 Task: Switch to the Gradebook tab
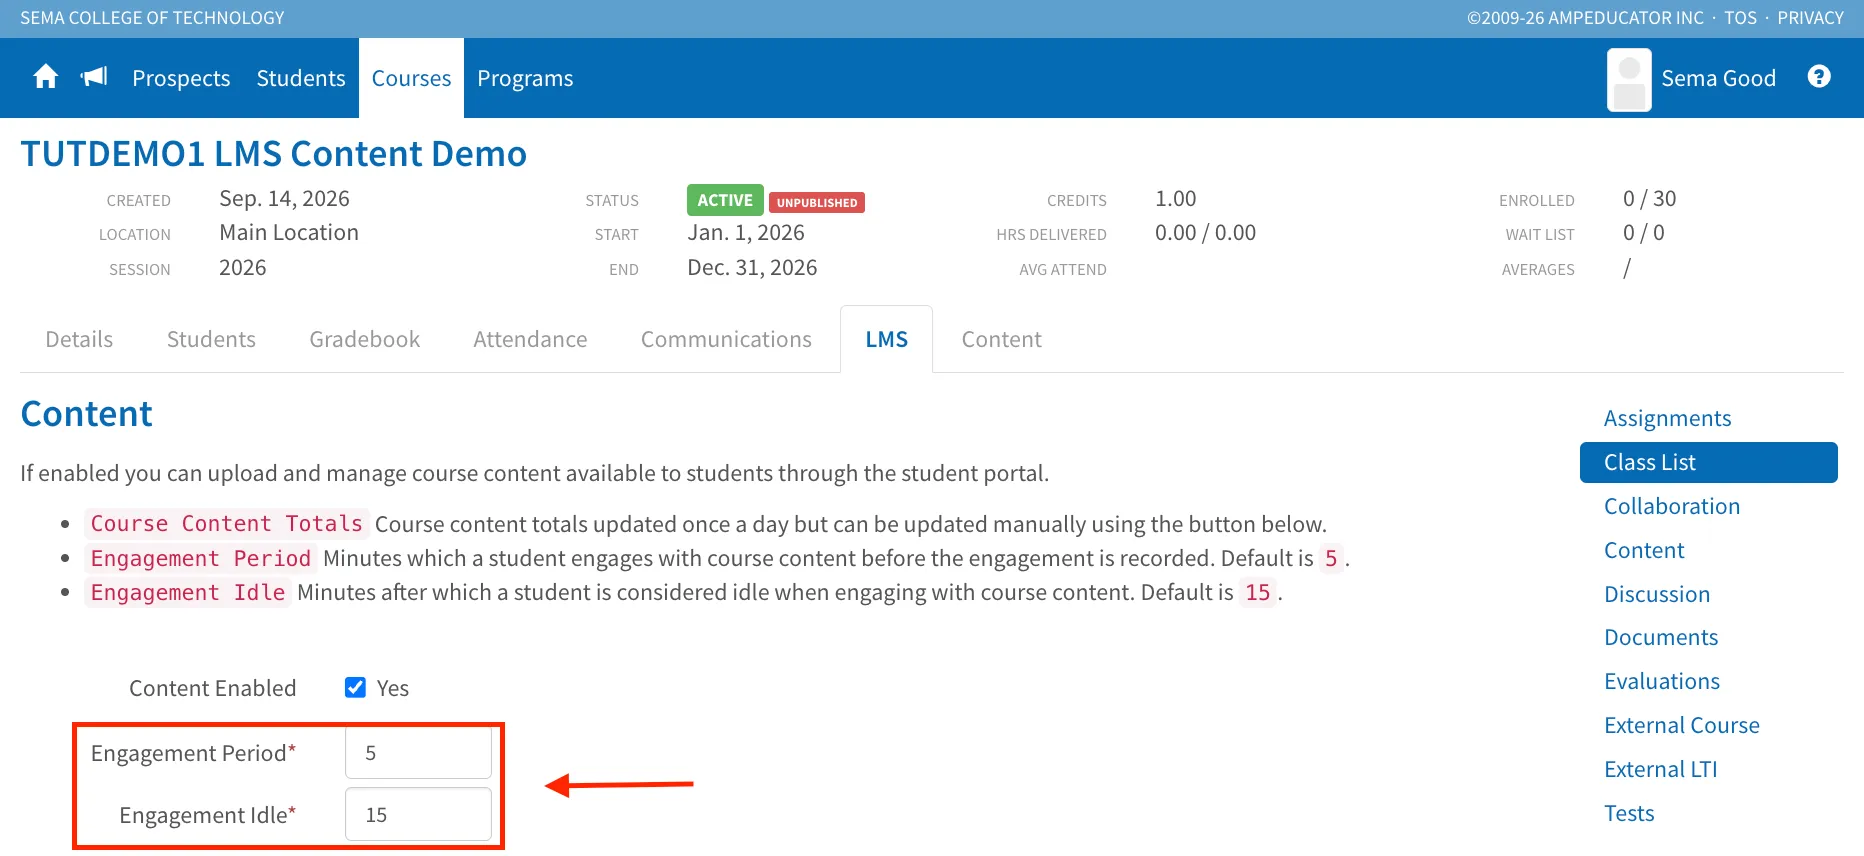point(365,339)
